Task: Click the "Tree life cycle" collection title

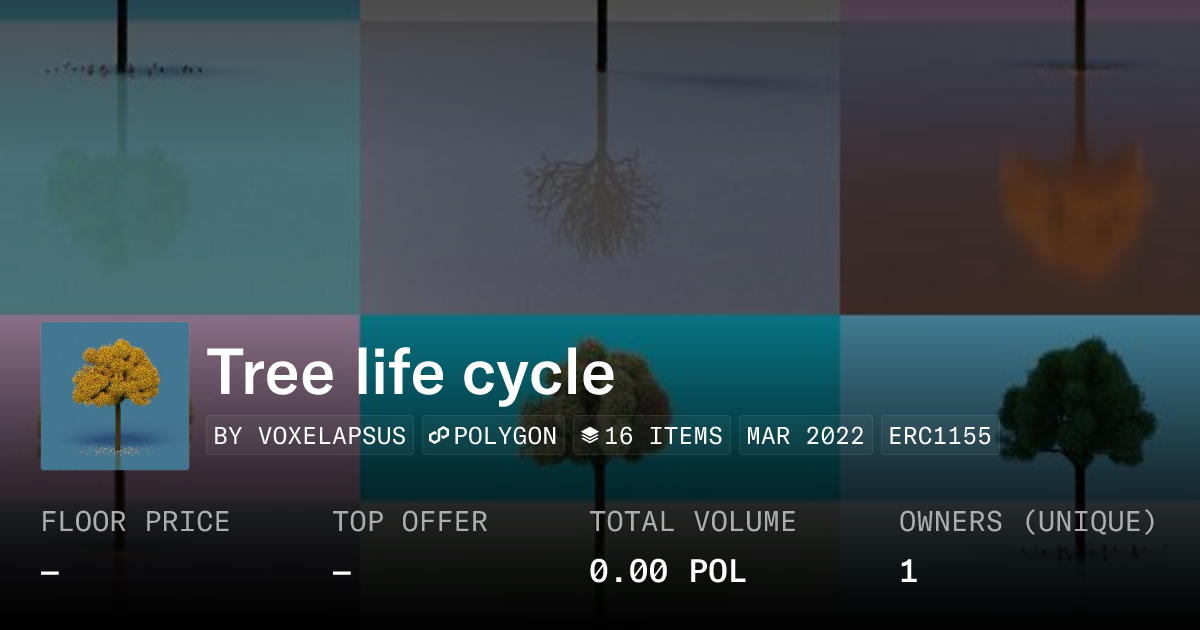Action: coord(410,373)
